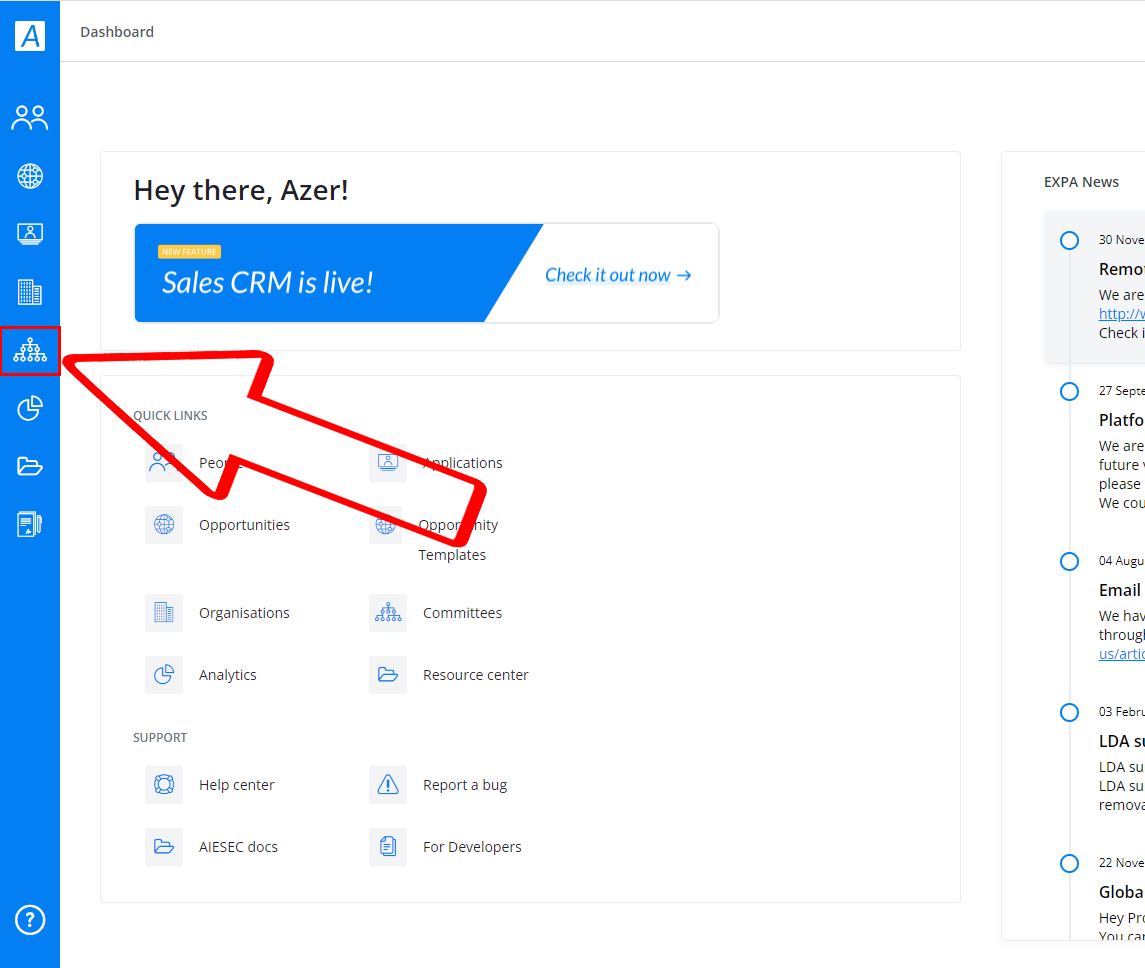Open the Report a bug link
1145x968 pixels.
[464, 785]
